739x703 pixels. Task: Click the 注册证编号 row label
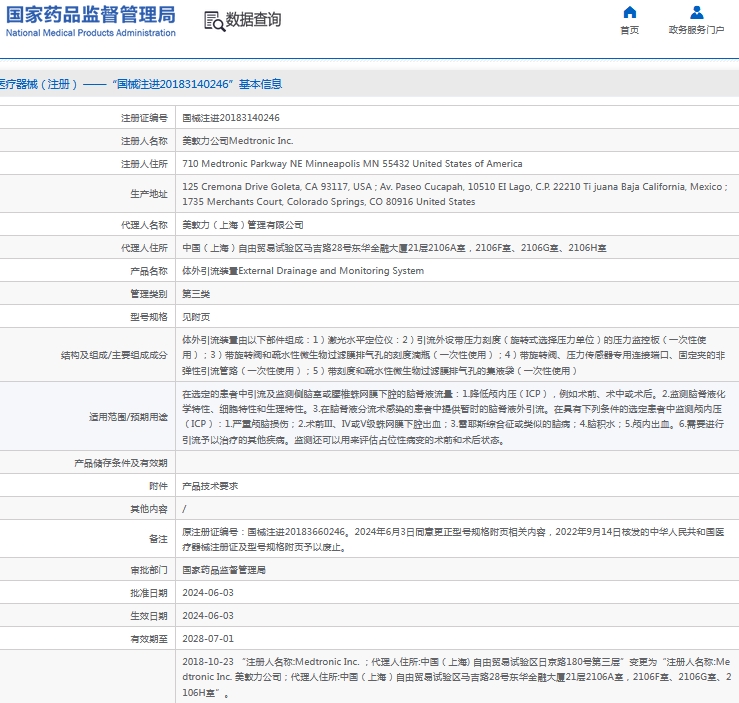click(144, 118)
